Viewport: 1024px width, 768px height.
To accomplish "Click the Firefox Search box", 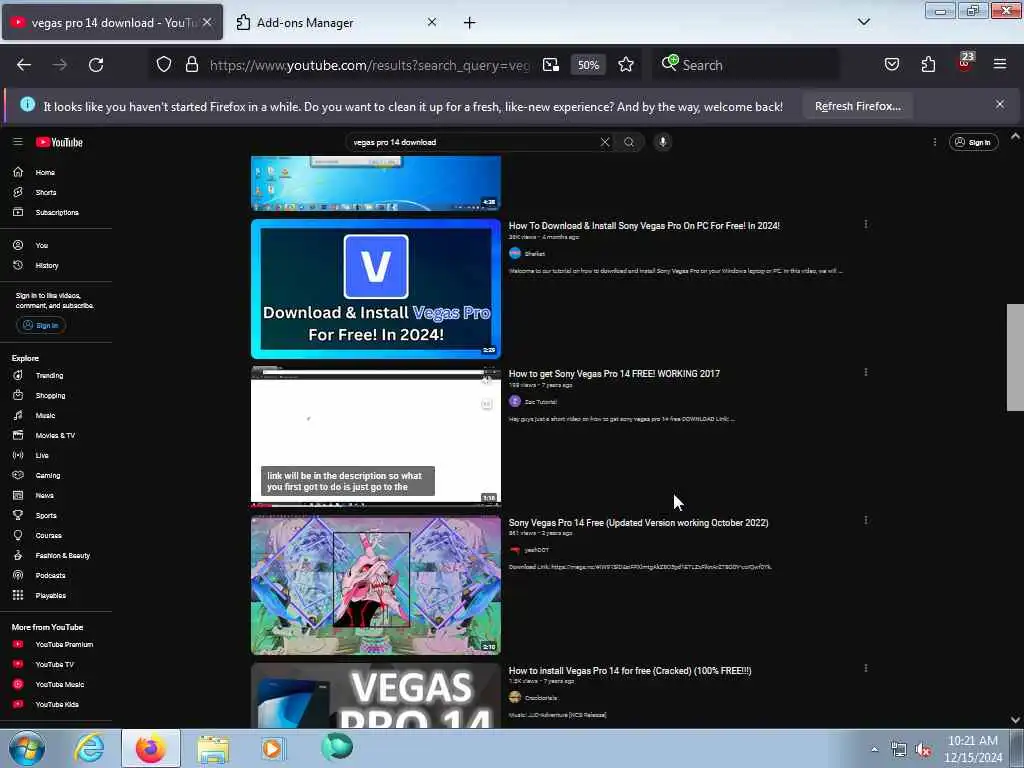I will click(x=744, y=65).
